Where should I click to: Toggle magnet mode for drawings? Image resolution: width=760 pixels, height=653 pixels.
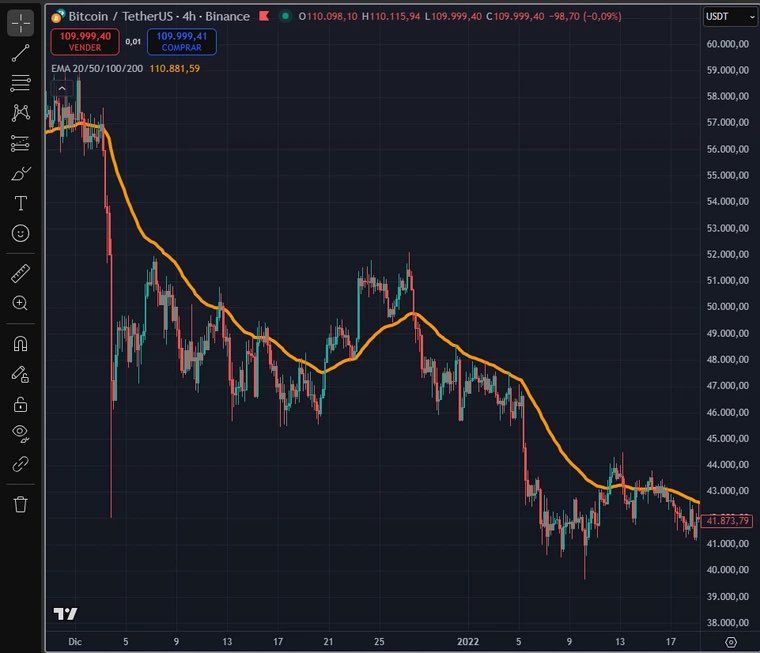point(20,344)
